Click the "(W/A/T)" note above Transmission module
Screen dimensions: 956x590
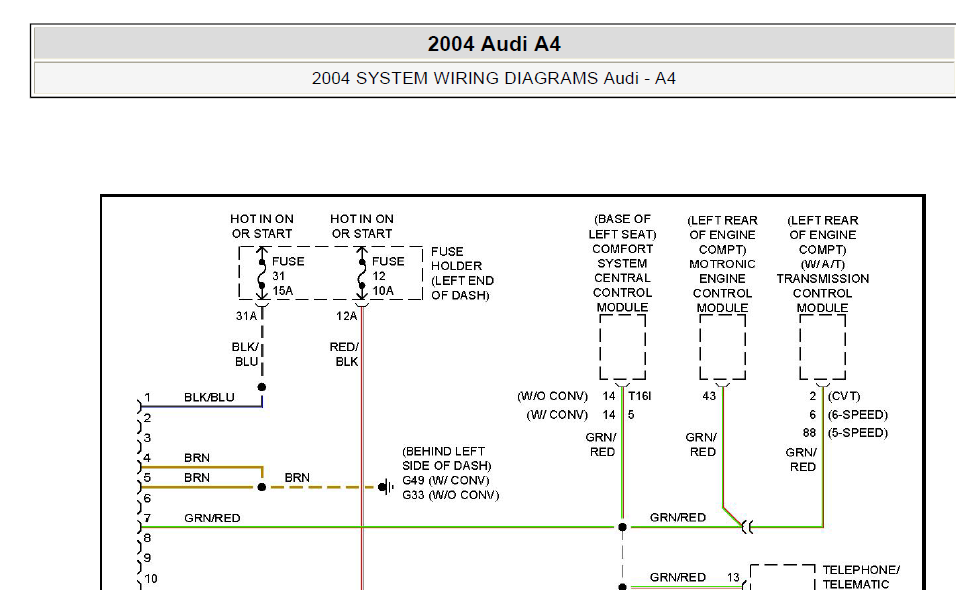coord(822,264)
